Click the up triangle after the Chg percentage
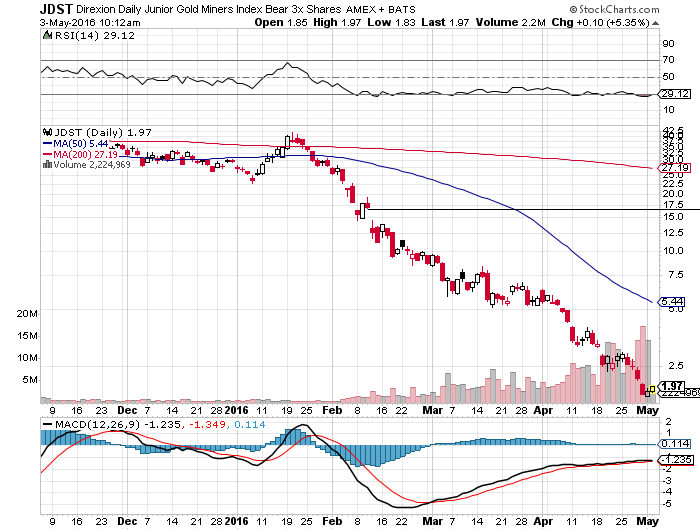The image size is (700, 530). click(655, 23)
